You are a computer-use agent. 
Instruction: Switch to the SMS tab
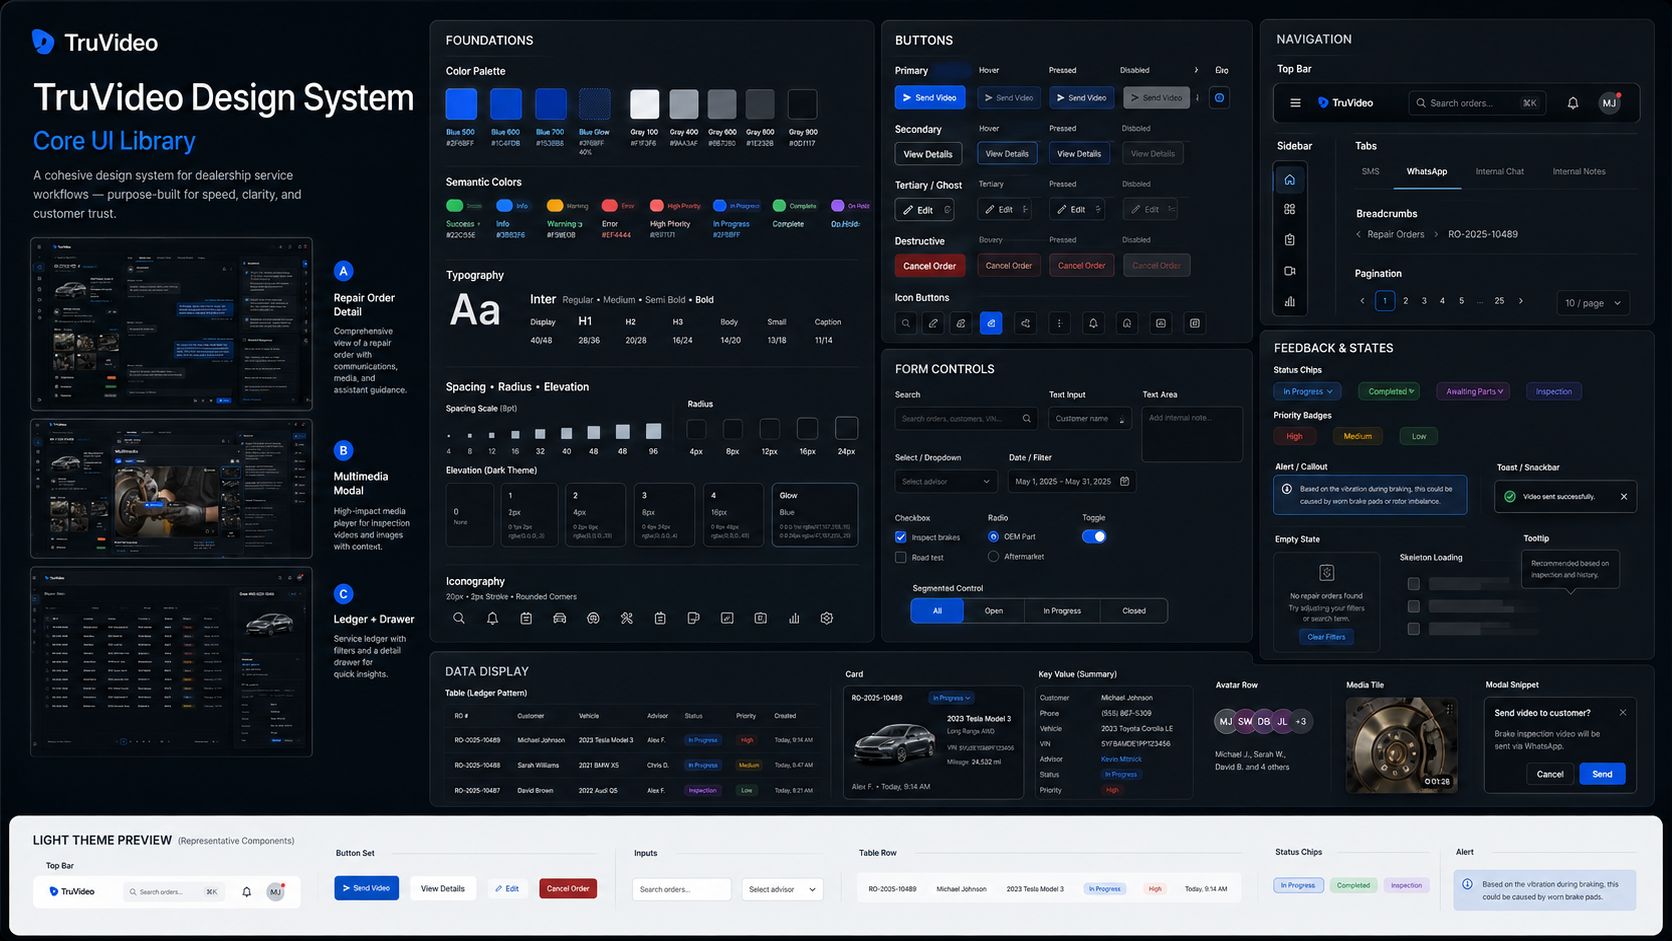tap(1370, 171)
